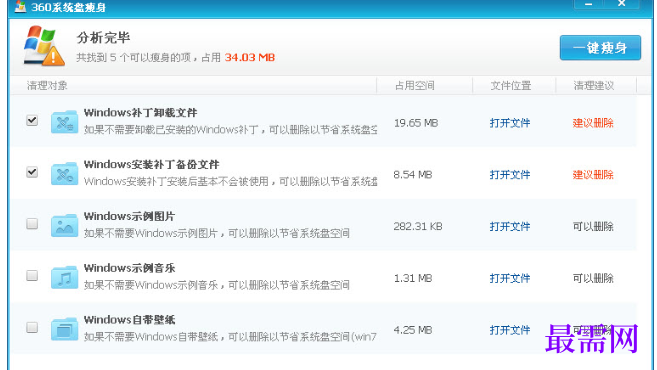
Task: Check the Windows示例图片 checkbox
Action: [x=32, y=224]
